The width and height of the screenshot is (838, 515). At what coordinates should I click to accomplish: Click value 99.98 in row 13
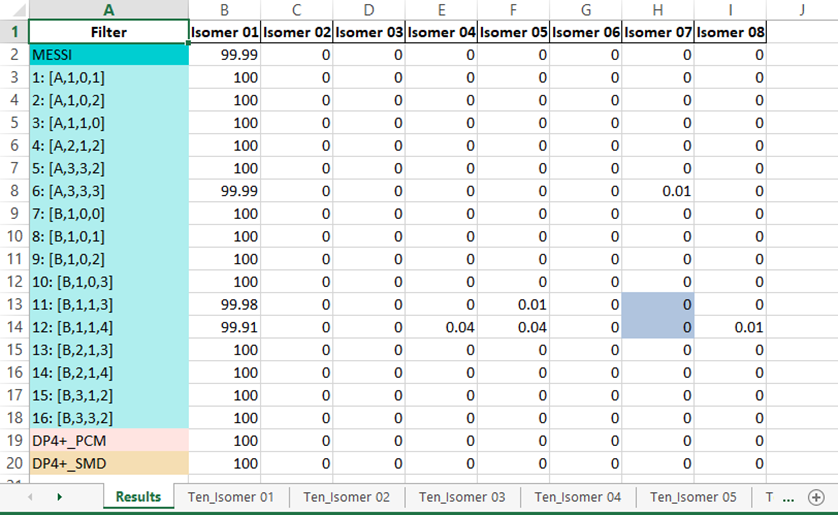click(x=224, y=305)
